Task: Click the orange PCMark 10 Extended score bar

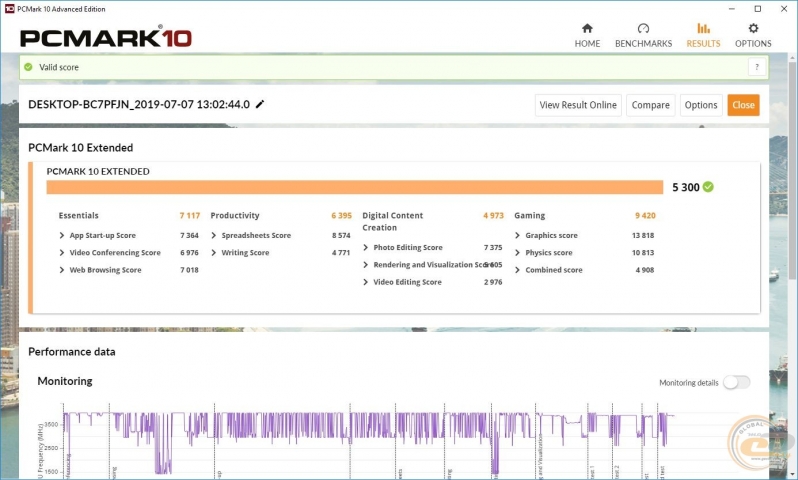Action: 355,187
